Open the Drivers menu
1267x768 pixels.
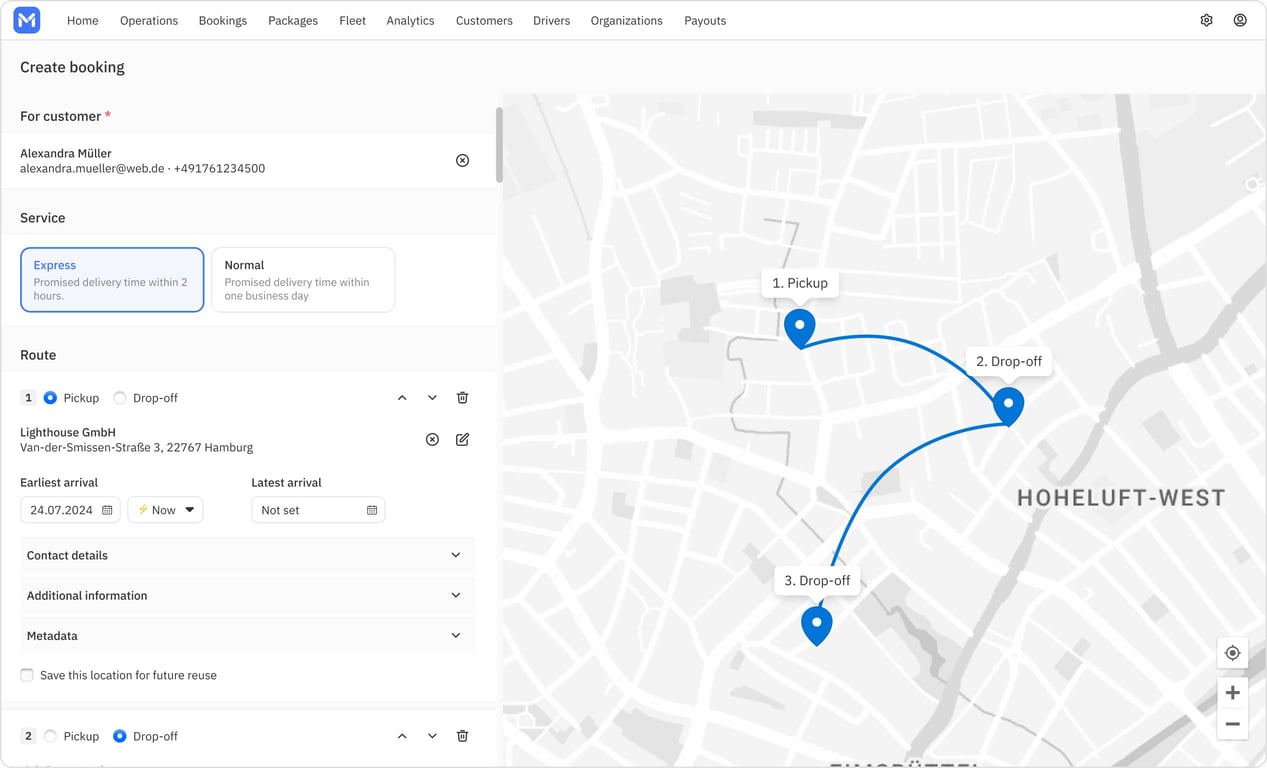[x=552, y=20]
